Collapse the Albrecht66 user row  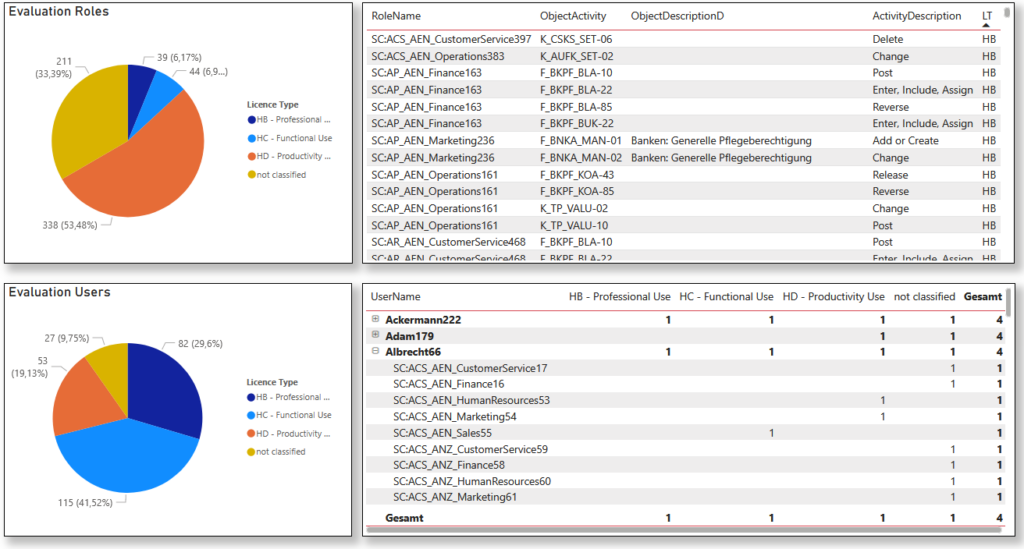376,352
